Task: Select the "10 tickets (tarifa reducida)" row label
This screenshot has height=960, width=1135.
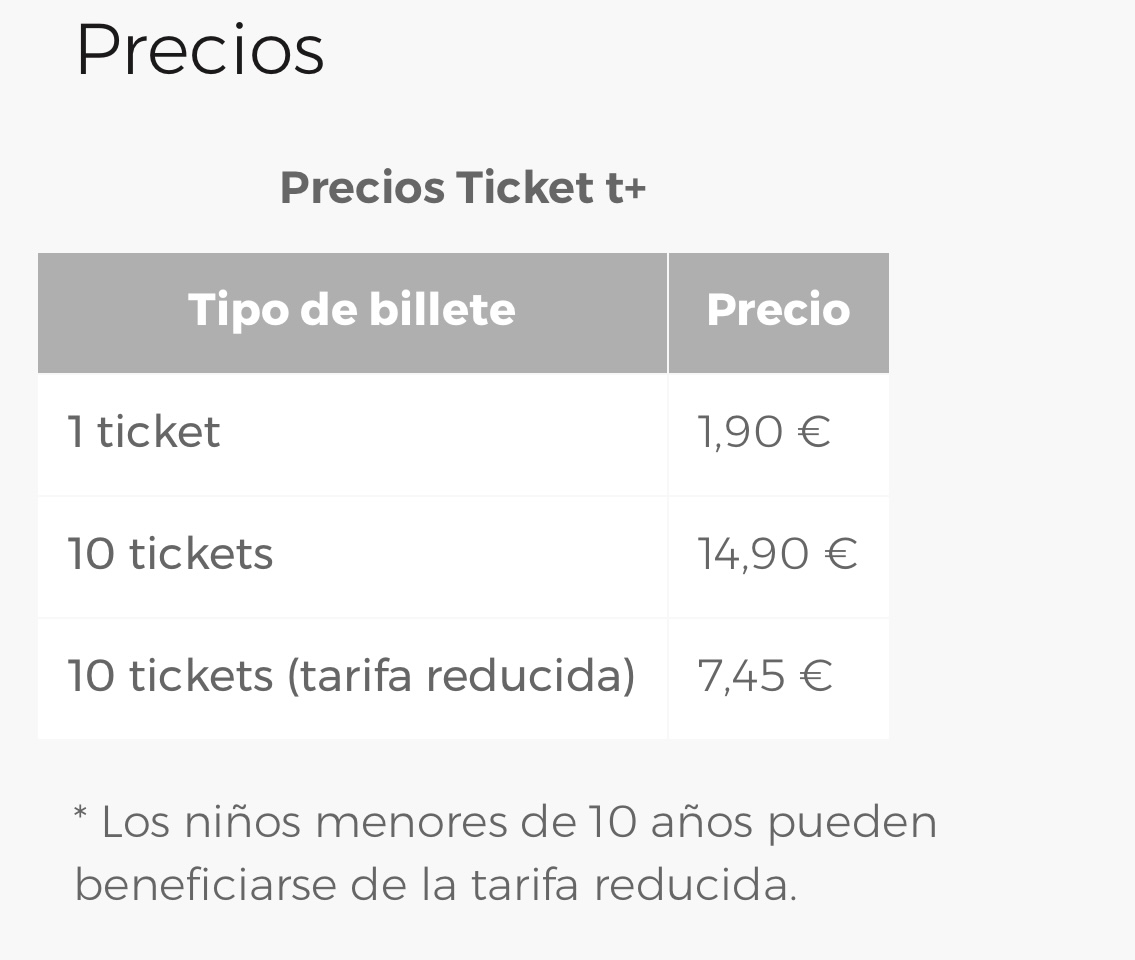Action: (350, 676)
